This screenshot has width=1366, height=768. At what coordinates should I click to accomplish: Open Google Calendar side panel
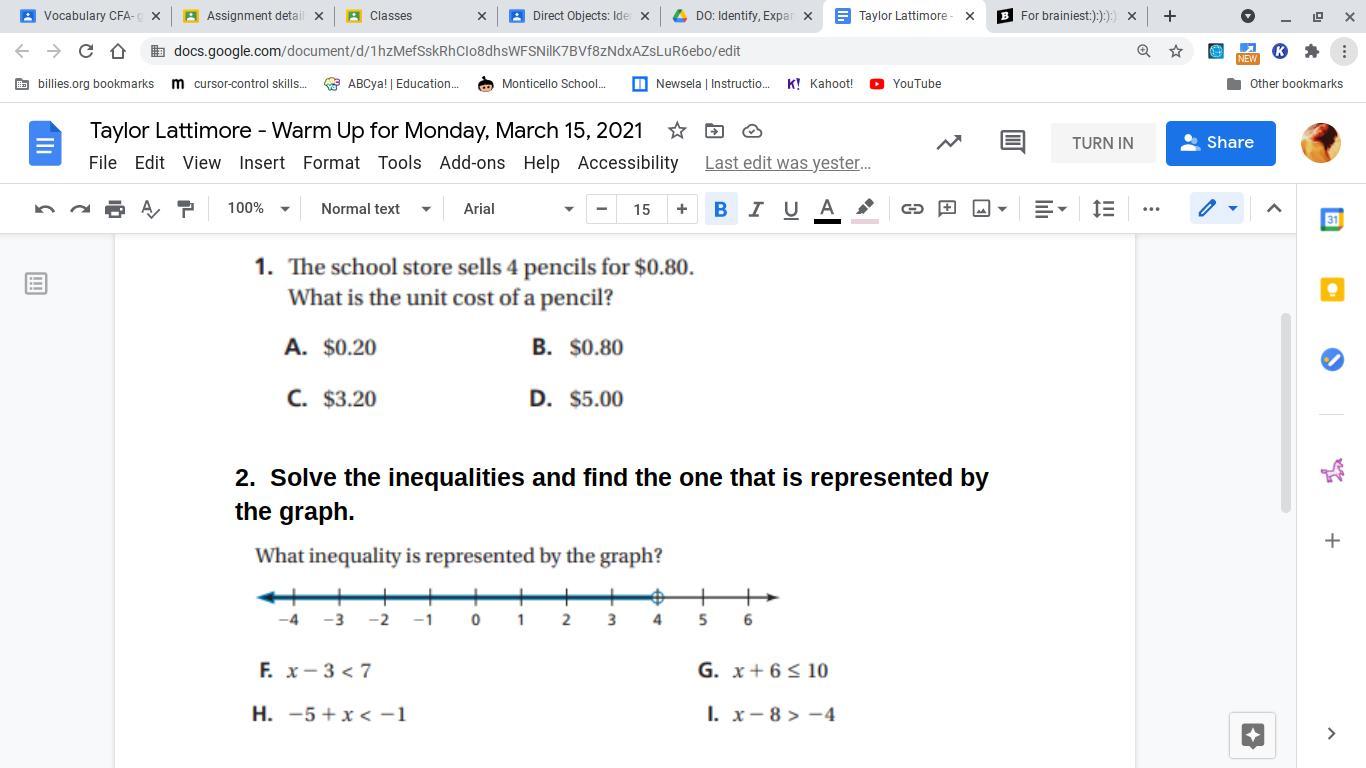pyautogui.click(x=1332, y=219)
